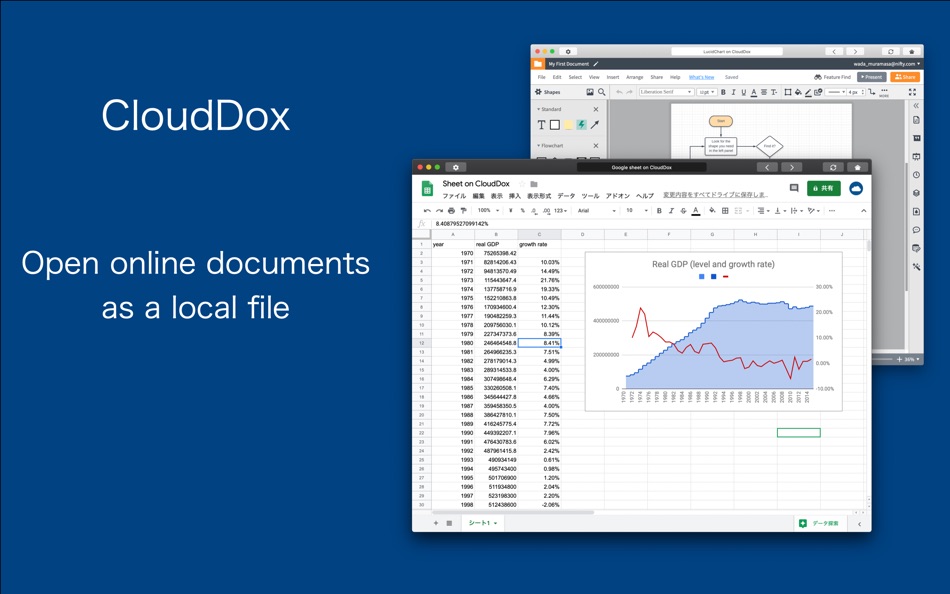Image resolution: width=950 pixels, height=594 pixels.
Task: Click the orange Share button in LucidChart
Action: tap(905, 77)
